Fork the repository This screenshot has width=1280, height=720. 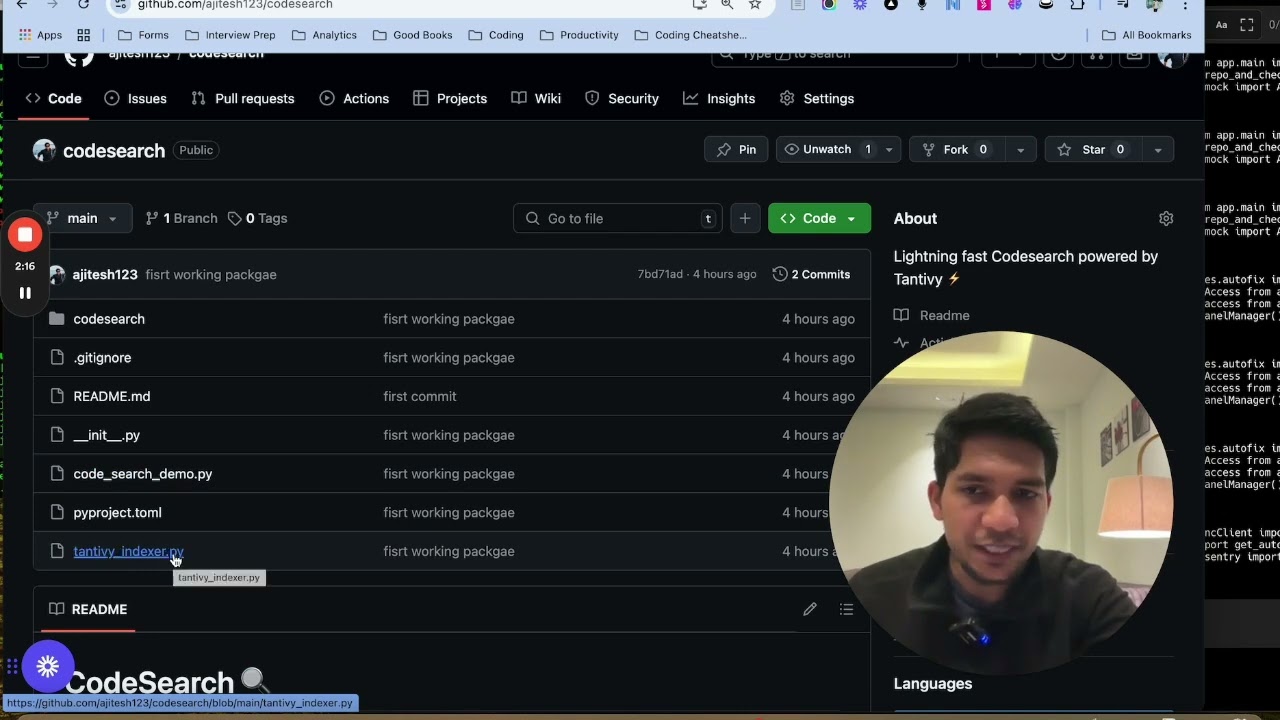(955, 149)
